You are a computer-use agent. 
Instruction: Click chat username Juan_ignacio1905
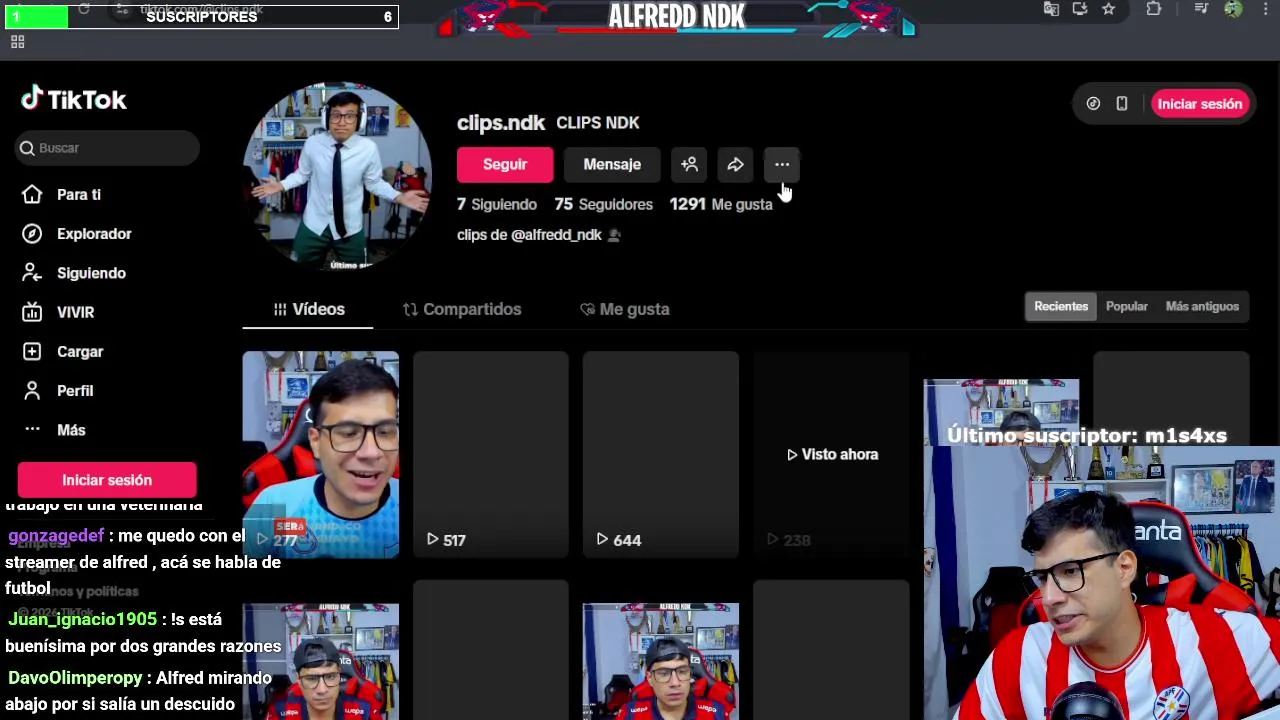point(82,620)
